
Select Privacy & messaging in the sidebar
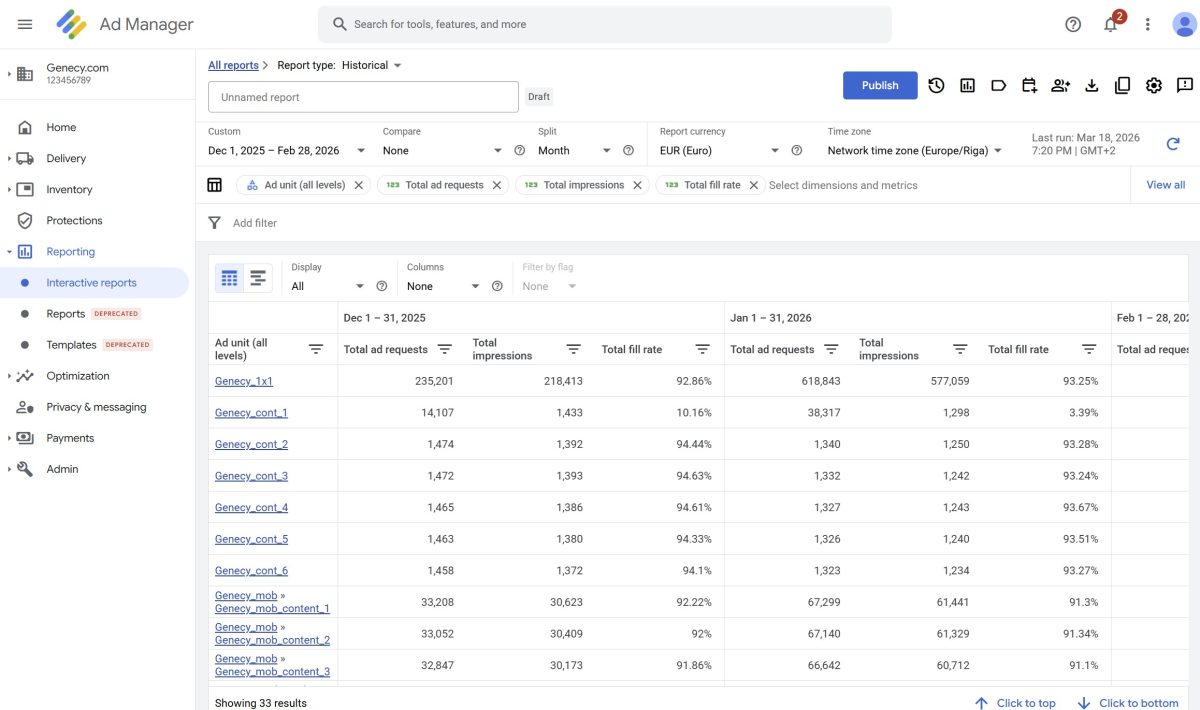coord(96,407)
